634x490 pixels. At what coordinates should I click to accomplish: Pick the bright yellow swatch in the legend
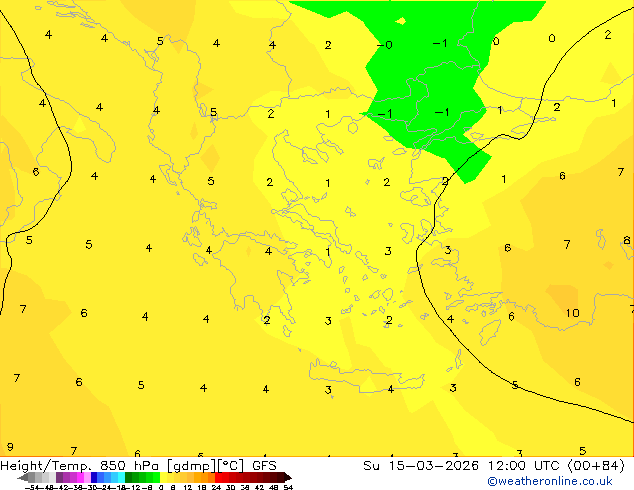pos(164,477)
